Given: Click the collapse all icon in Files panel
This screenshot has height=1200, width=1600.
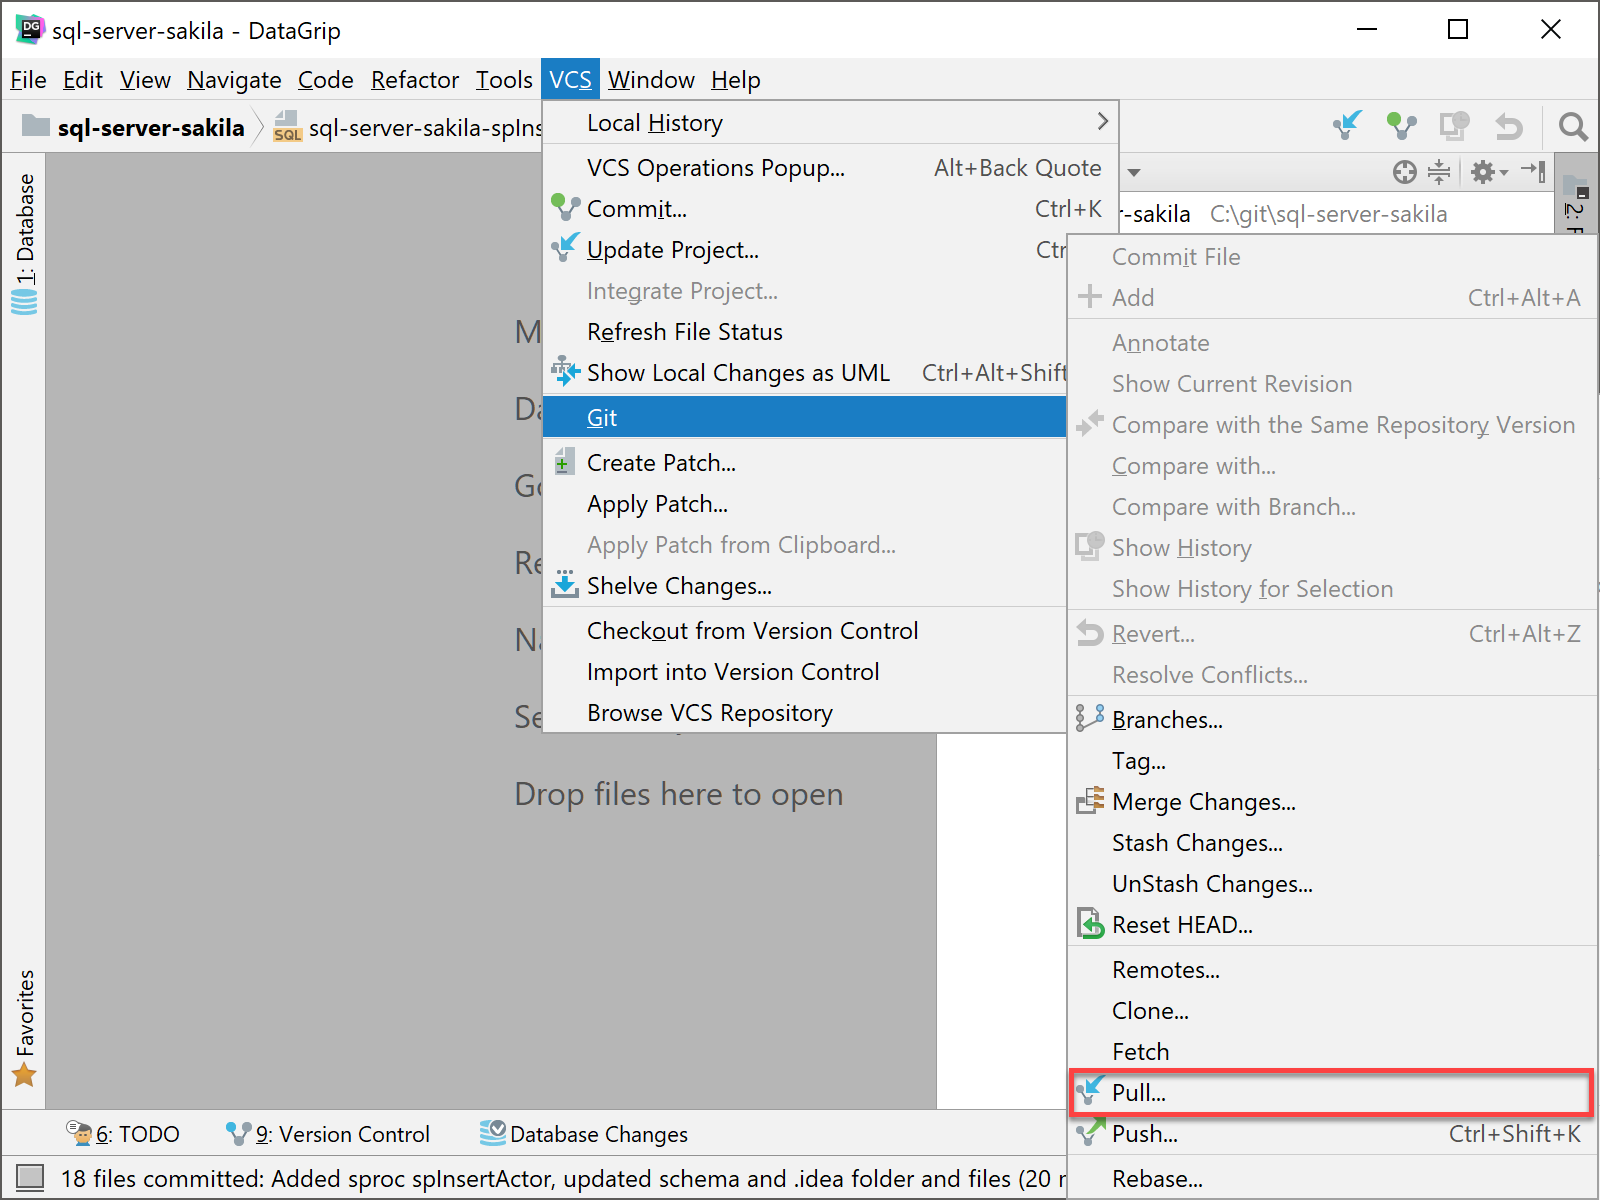Looking at the screenshot, I should click(1439, 172).
